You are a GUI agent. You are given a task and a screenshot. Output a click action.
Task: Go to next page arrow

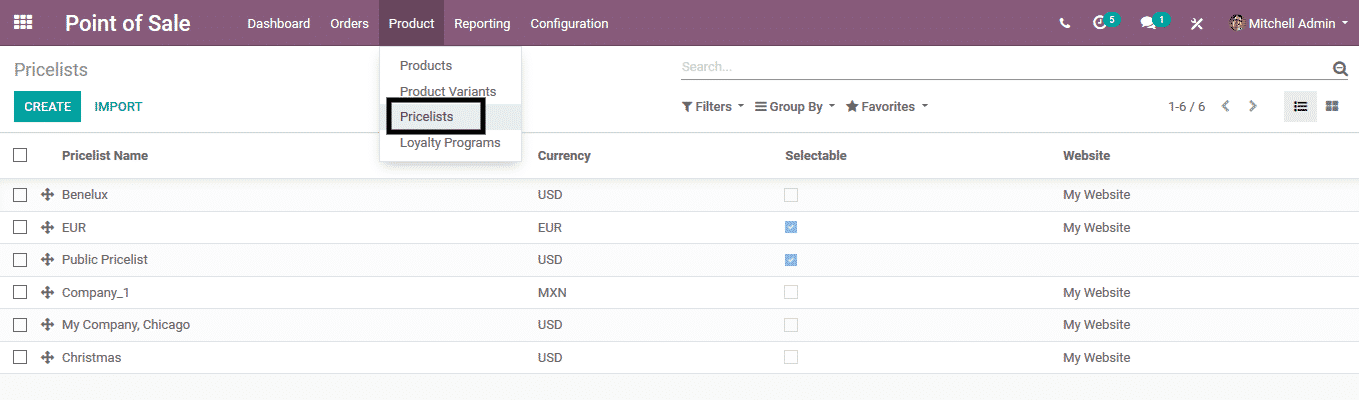pos(1253,106)
